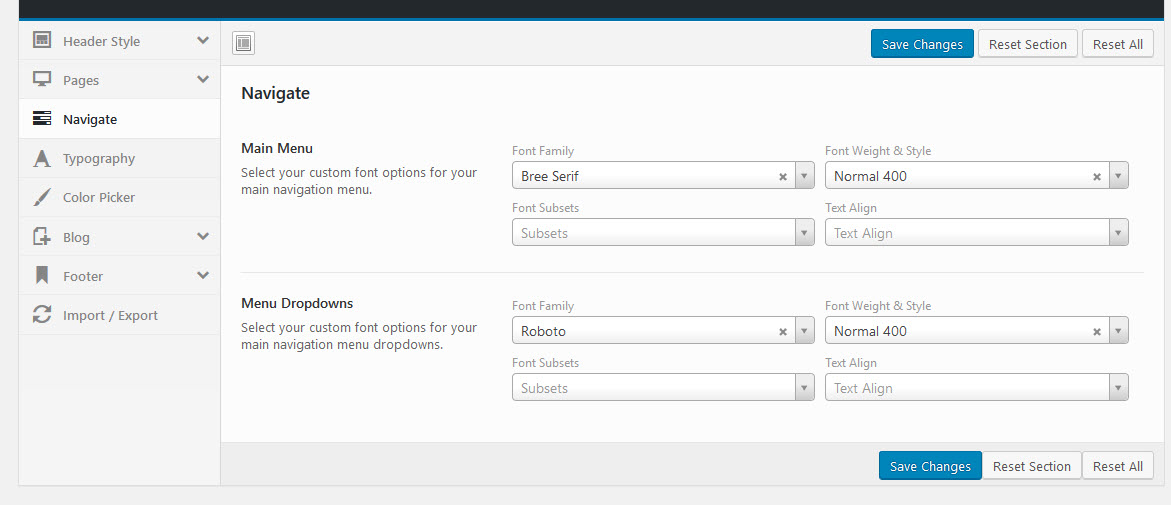The width and height of the screenshot is (1171, 505).
Task: Click the Pages monitor icon
Action: pyautogui.click(x=42, y=79)
